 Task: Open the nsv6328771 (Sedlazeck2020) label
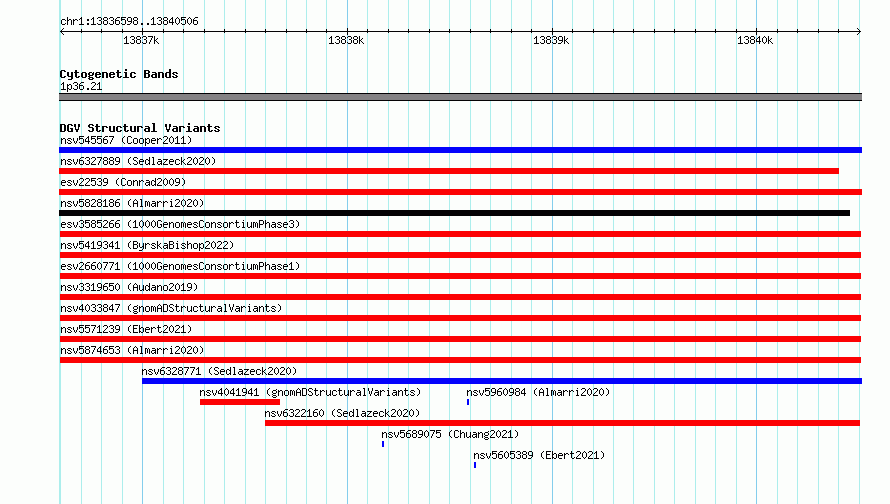(219, 371)
